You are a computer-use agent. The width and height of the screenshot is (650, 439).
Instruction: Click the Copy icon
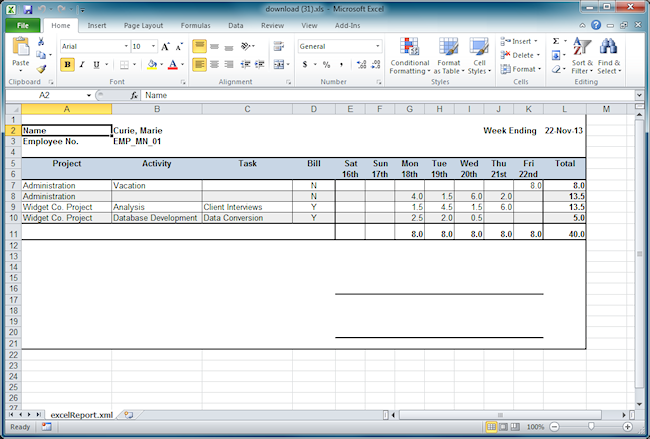[41, 55]
